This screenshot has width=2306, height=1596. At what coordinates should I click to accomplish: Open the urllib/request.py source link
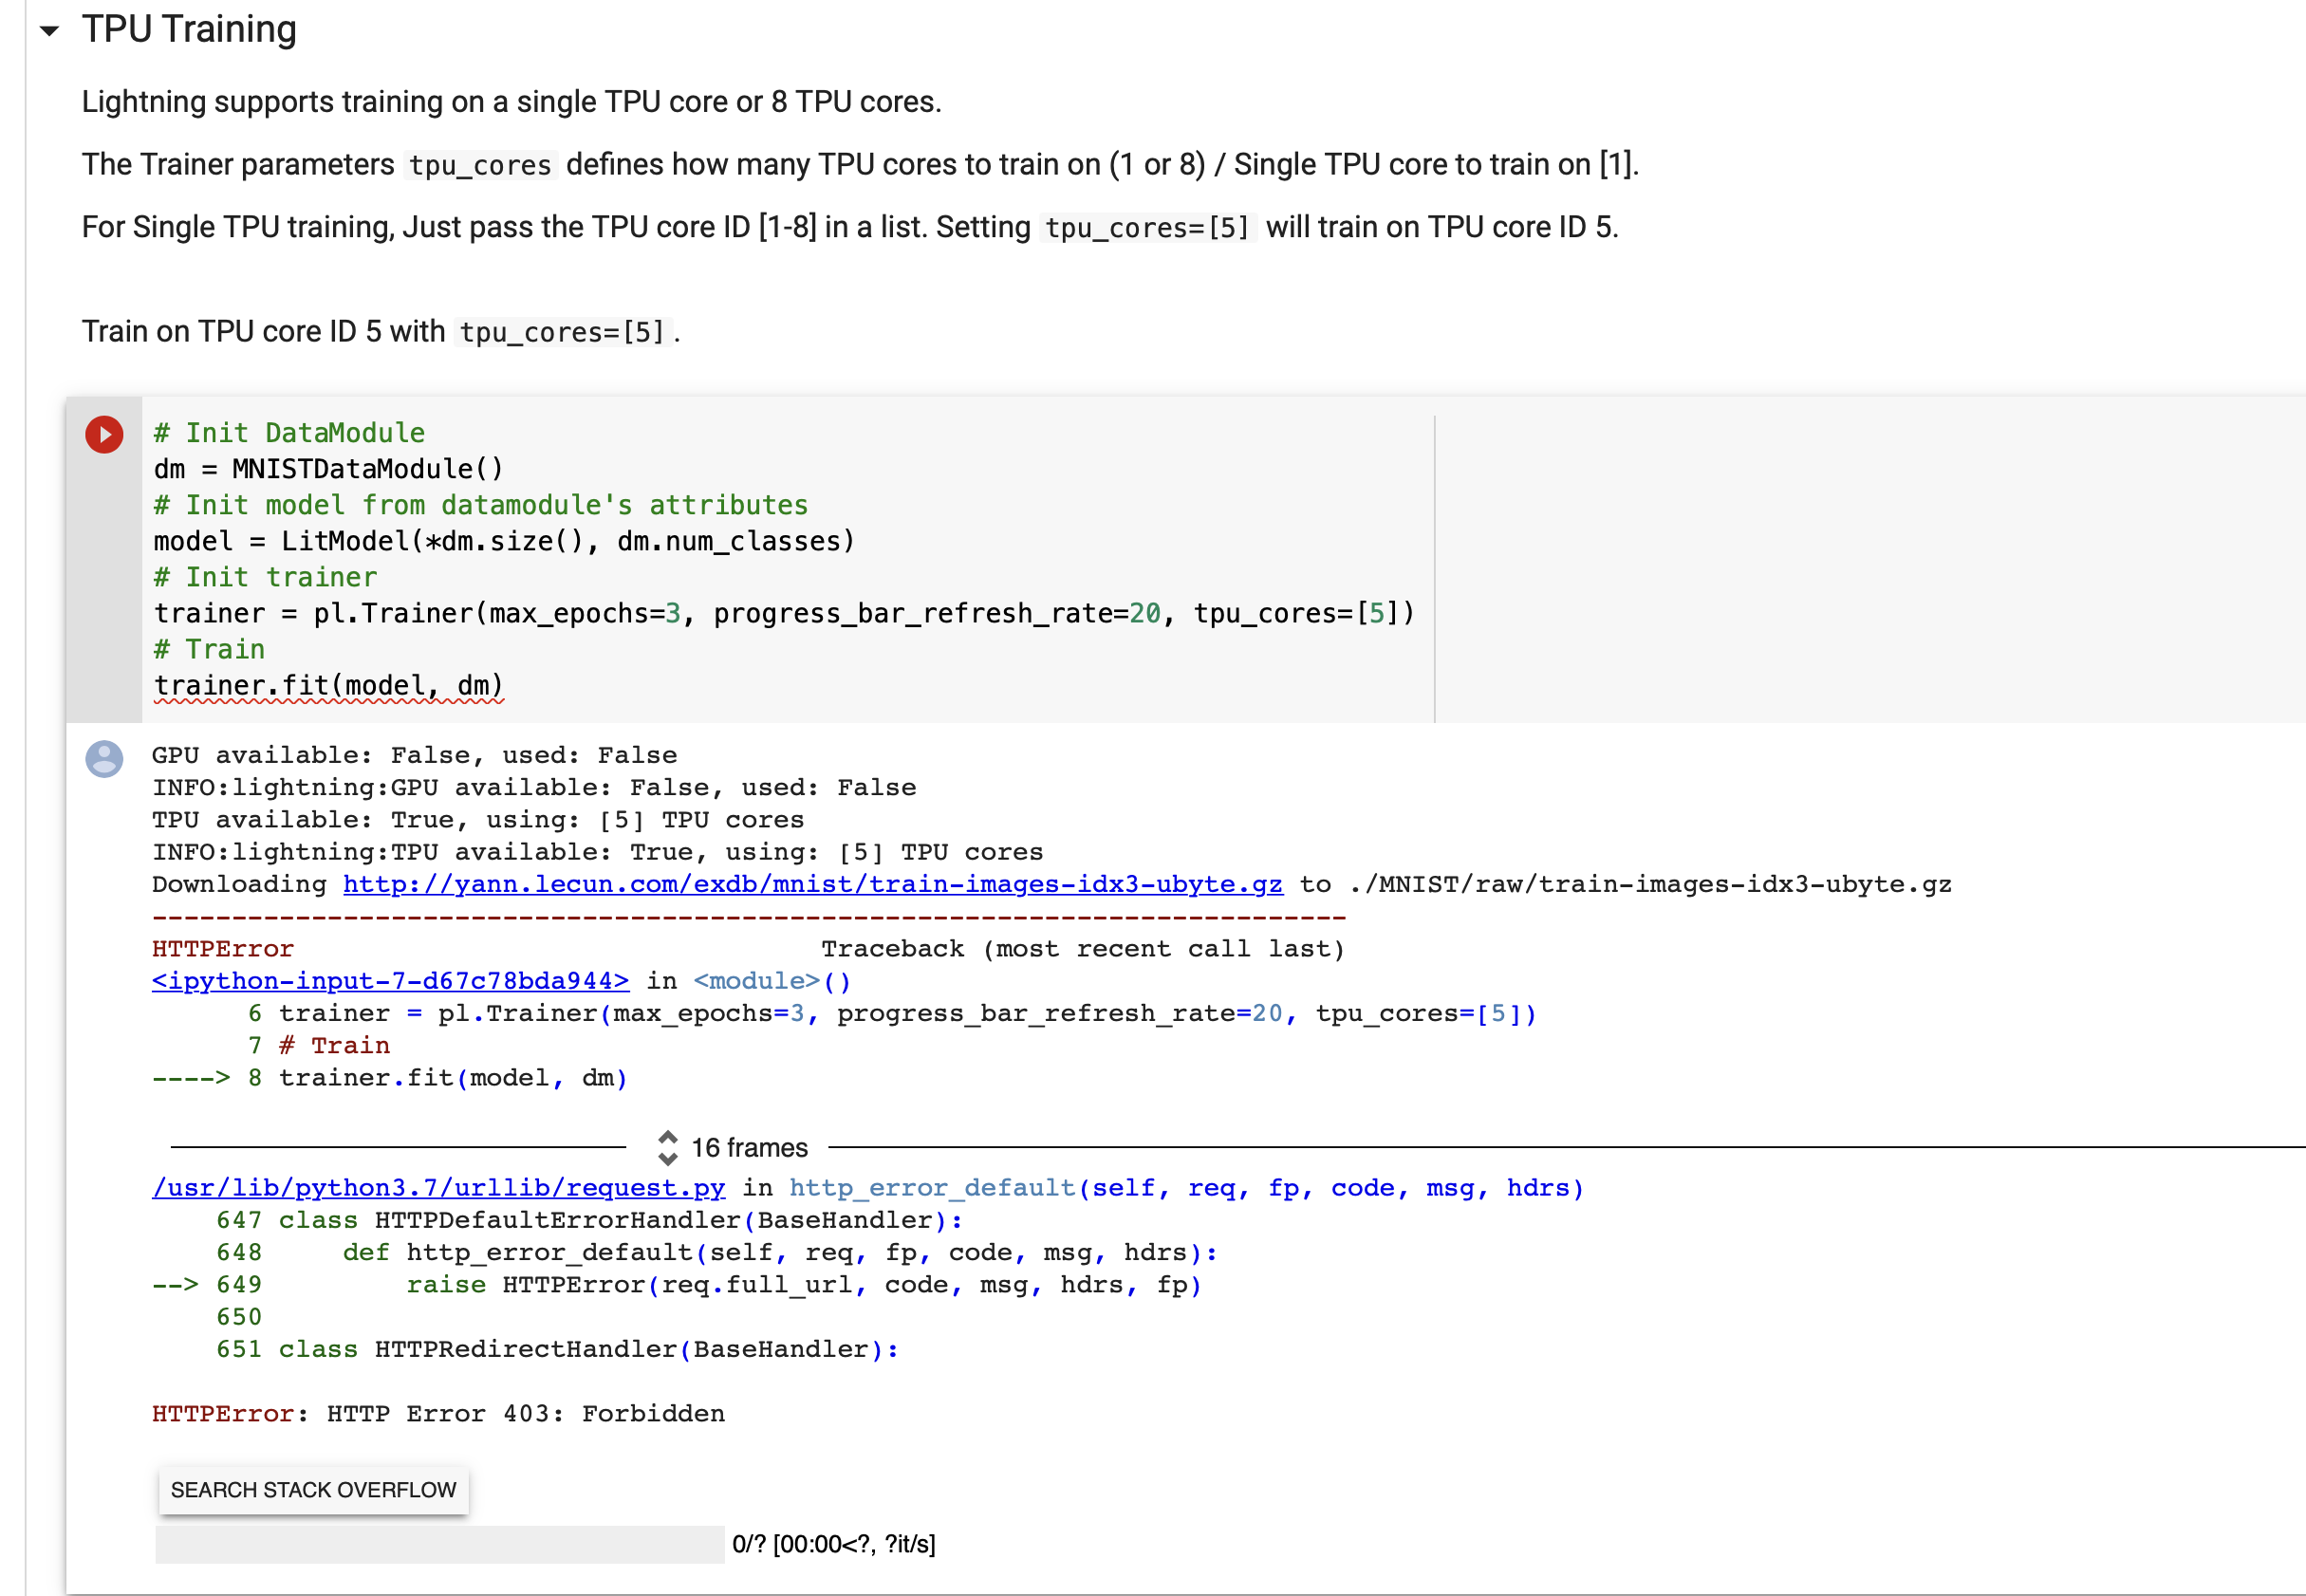438,1187
